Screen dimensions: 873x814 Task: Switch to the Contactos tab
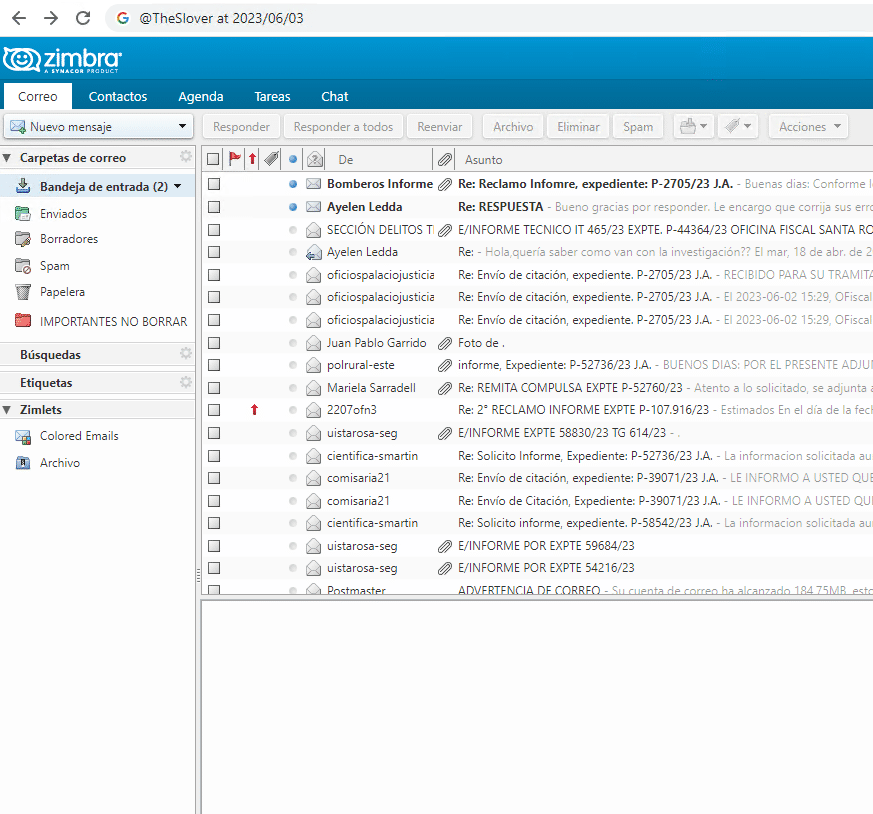tap(117, 96)
